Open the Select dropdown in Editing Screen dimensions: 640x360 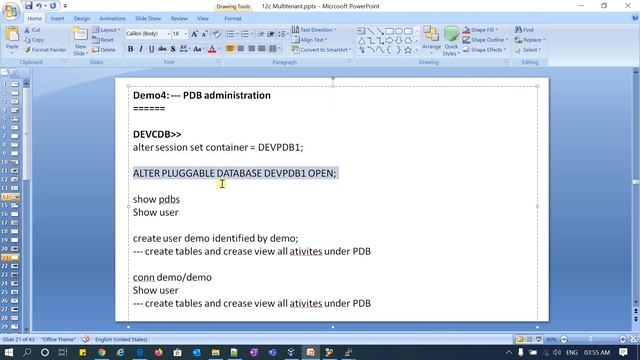(527, 50)
